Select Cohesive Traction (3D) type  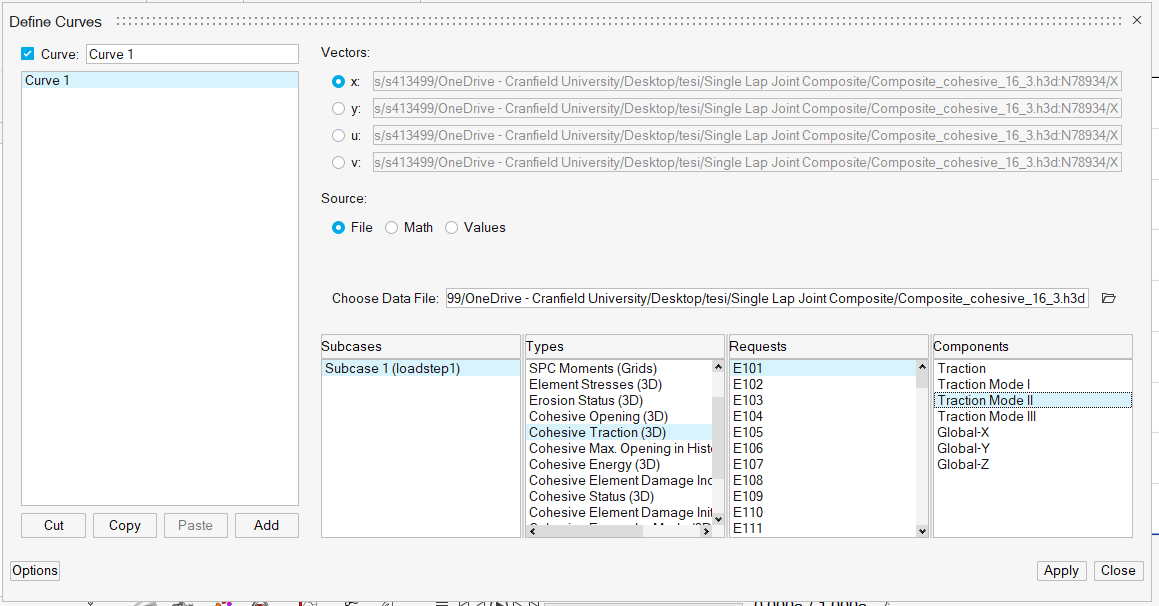(x=619, y=432)
